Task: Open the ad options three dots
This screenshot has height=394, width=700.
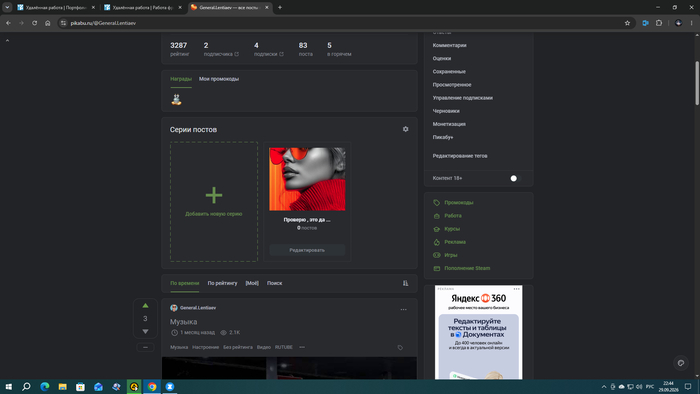Action: (x=517, y=289)
